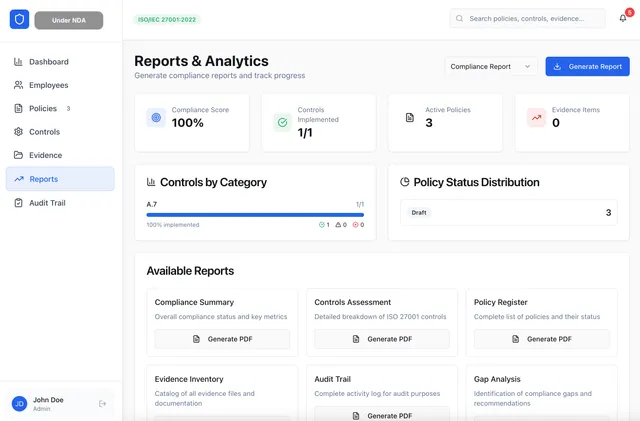
Task: Click the warning triangle partial count icon
Action: [x=338, y=225]
